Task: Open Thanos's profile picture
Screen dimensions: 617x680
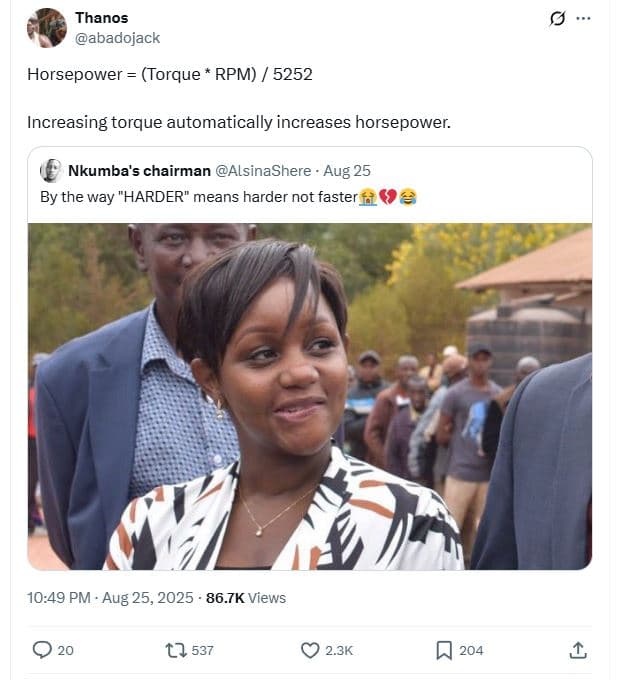Action: (46, 28)
